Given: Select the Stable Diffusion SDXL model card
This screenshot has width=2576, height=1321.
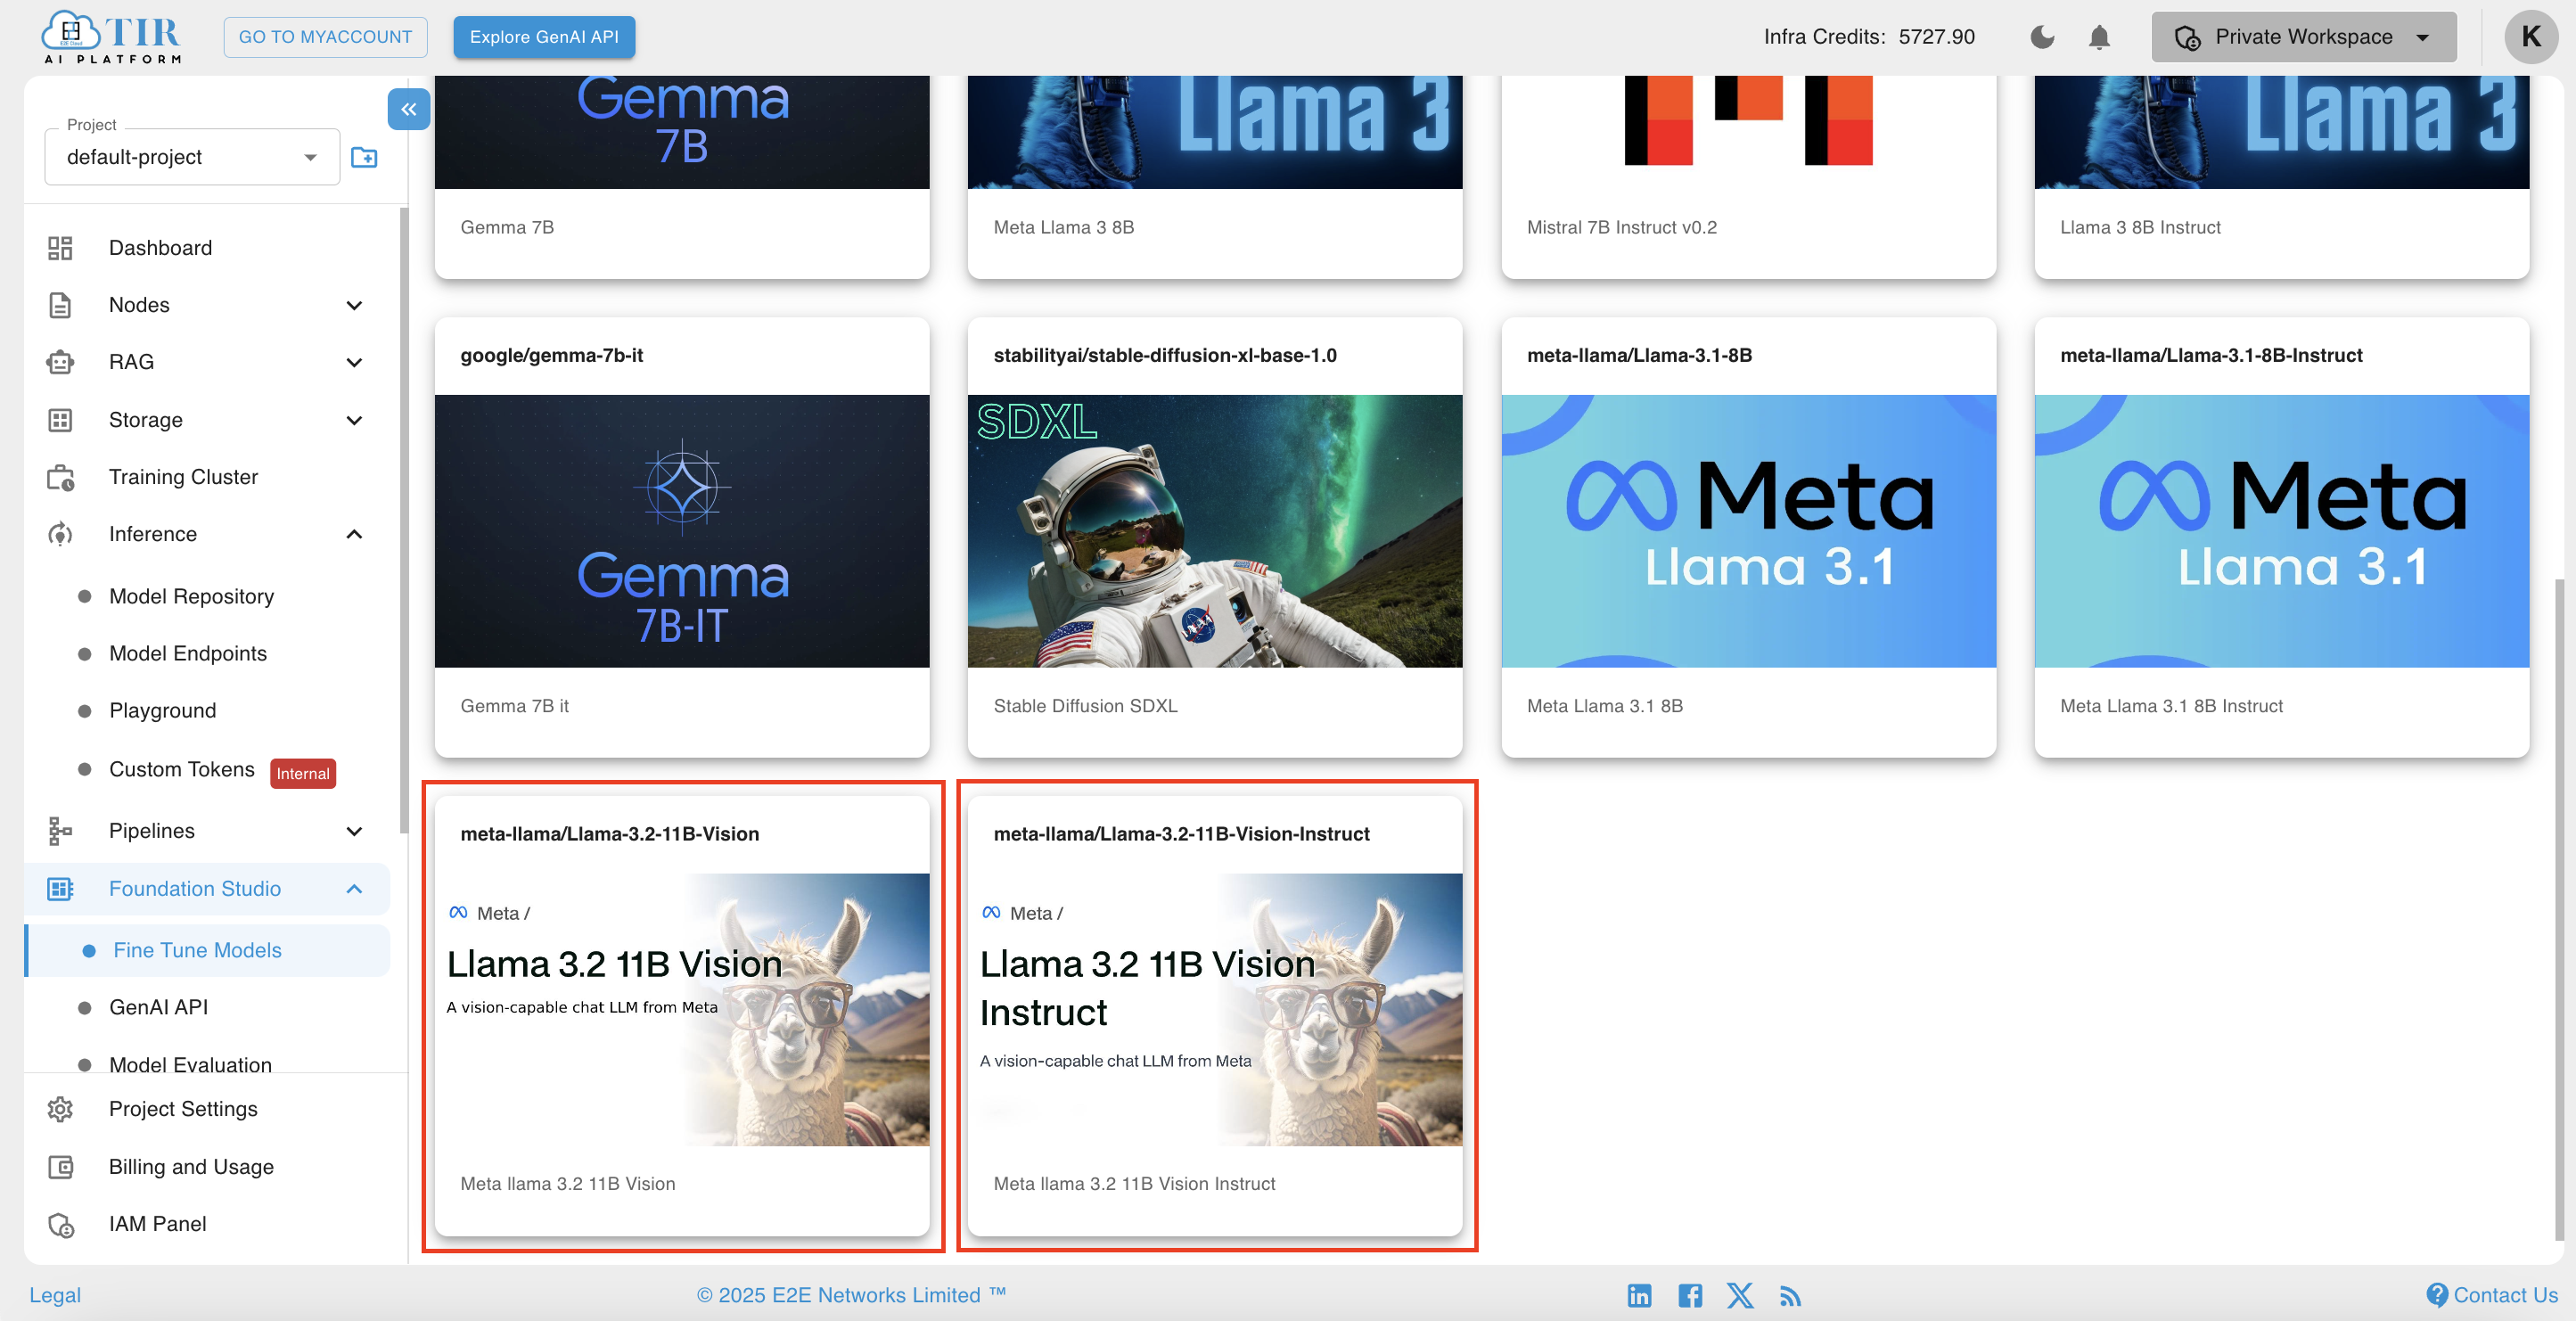Looking at the screenshot, I should point(1215,537).
